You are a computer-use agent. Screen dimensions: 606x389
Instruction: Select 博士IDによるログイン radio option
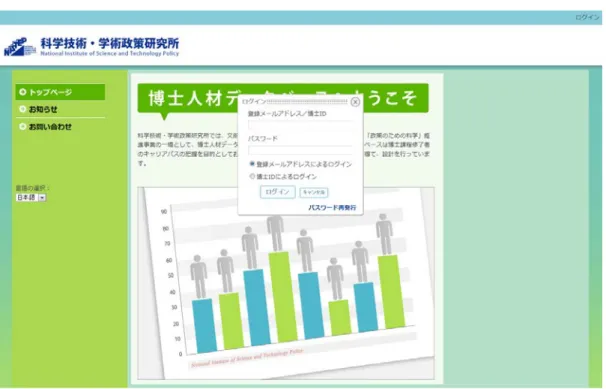point(252,176)
